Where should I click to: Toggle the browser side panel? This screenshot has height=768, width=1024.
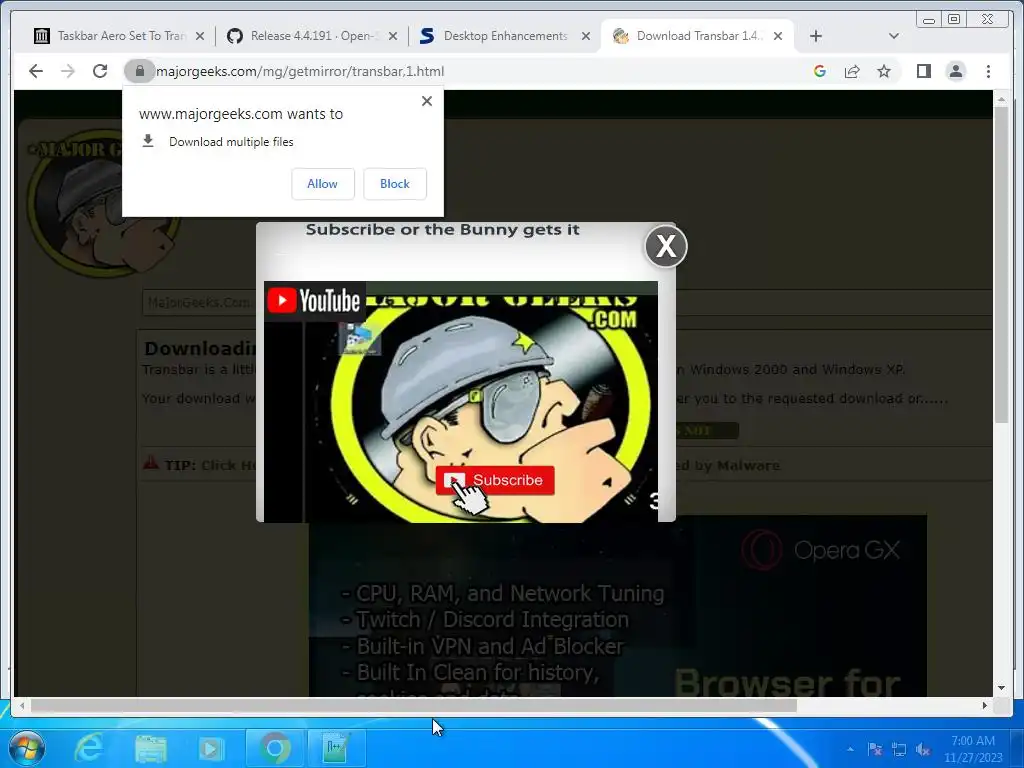[x=923, y=71]
